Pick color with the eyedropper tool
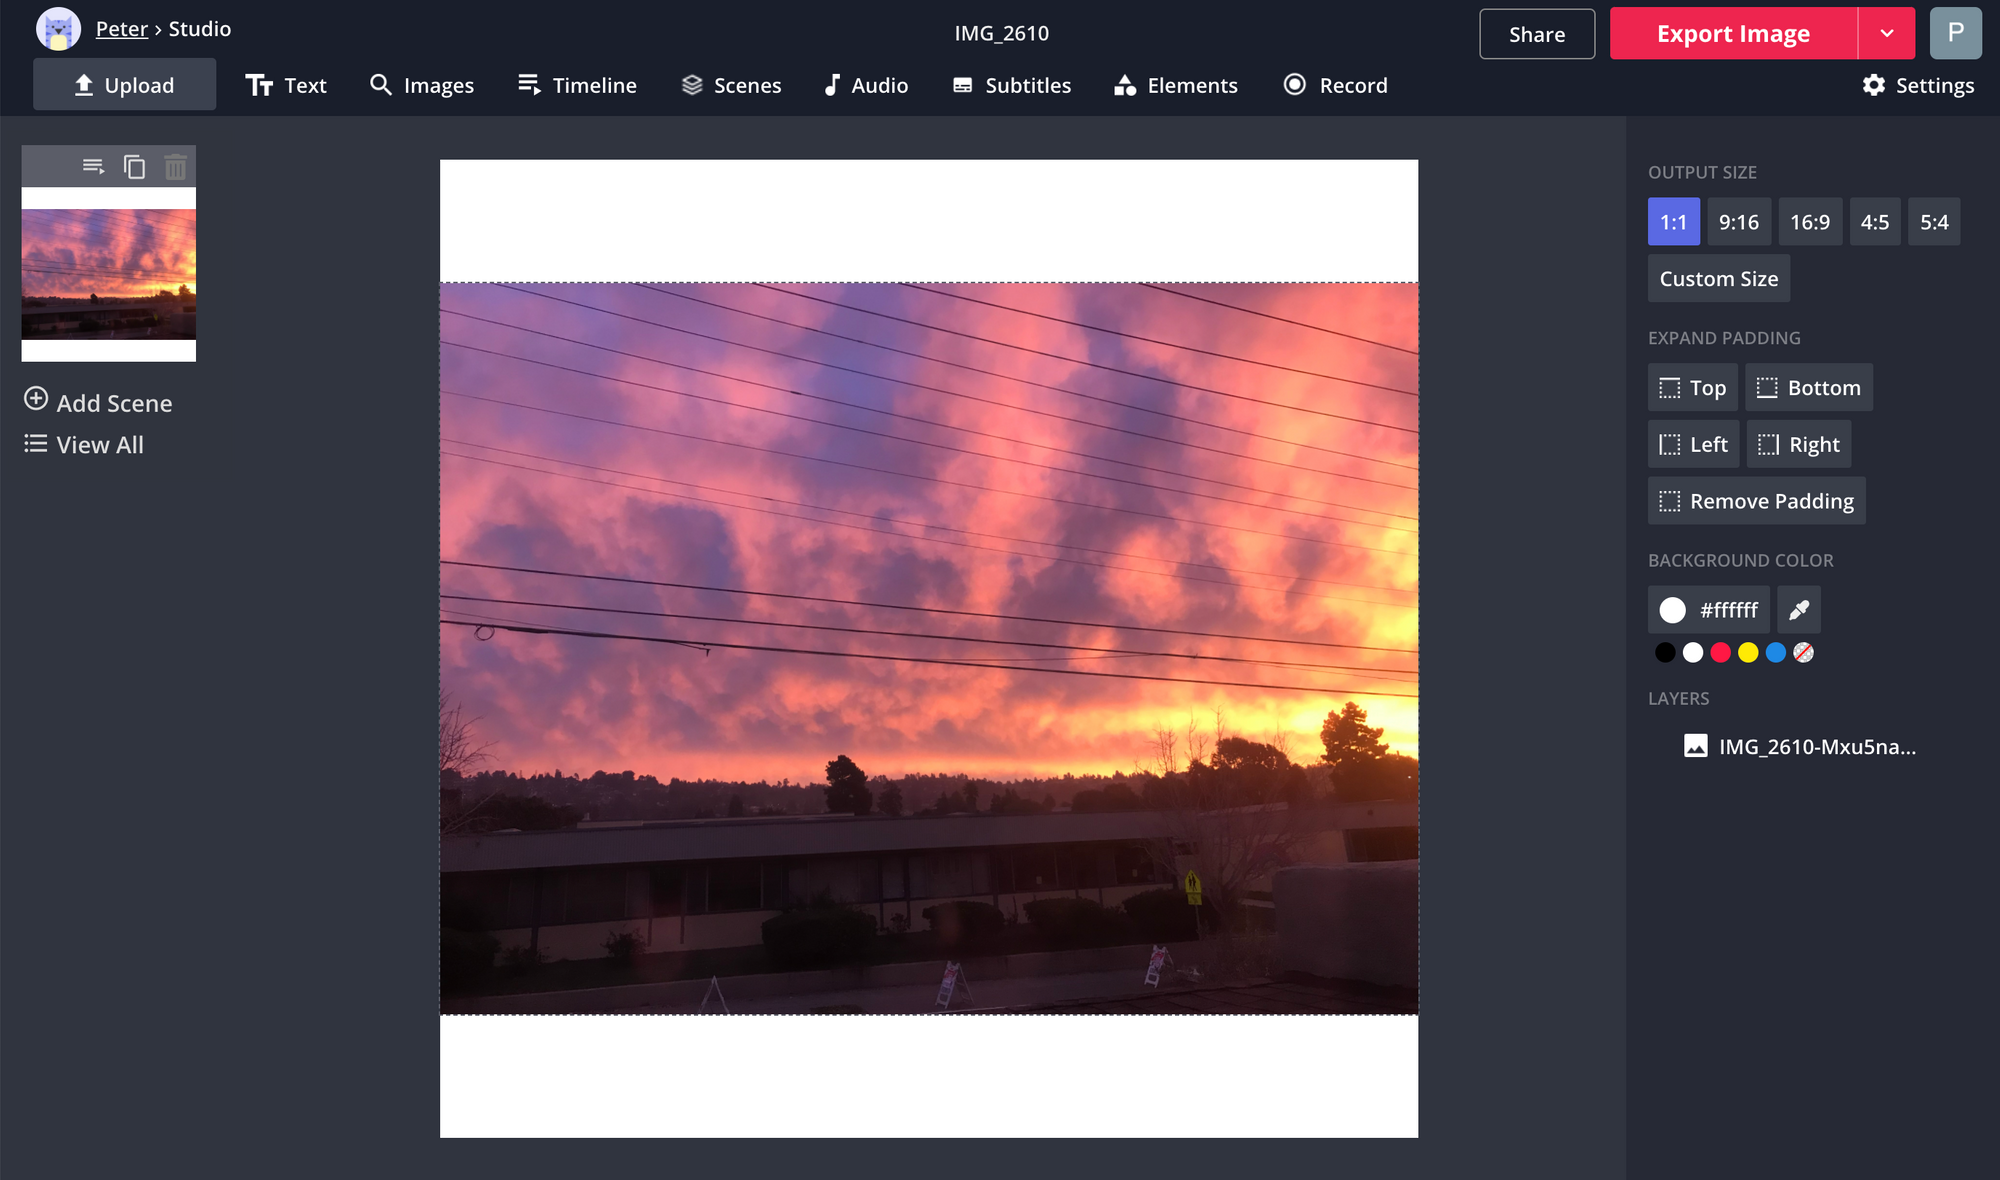Screen dimensions: 2000x1180 pos(1799,609)
